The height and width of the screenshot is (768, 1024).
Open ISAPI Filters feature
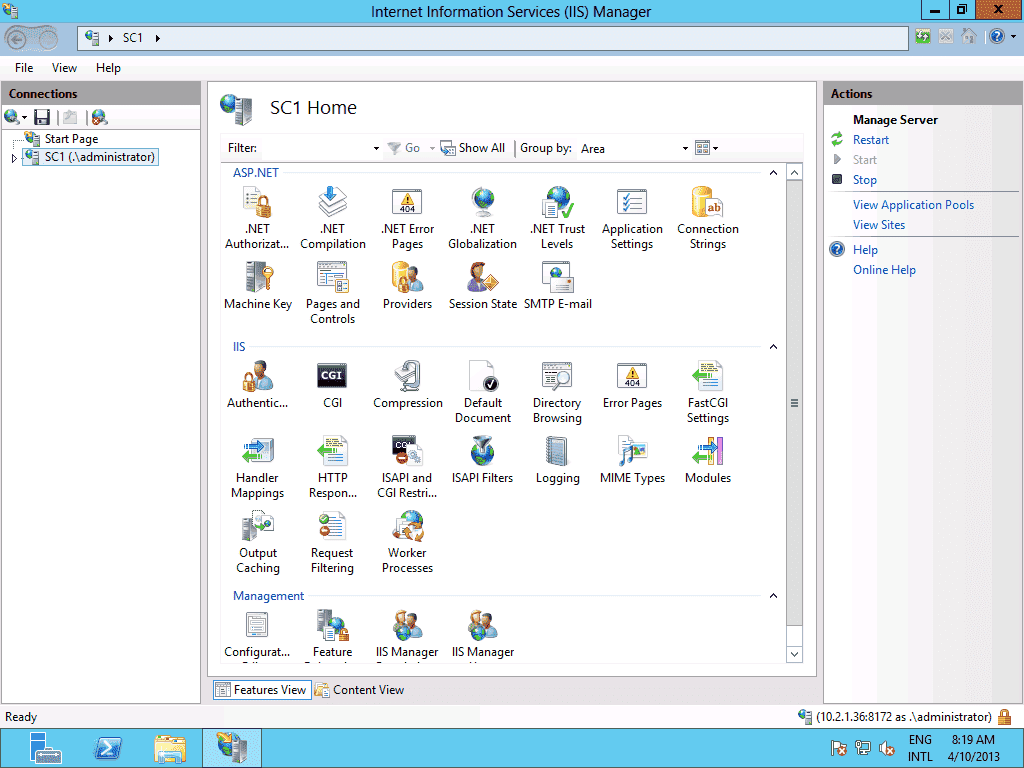click(483, 460)
